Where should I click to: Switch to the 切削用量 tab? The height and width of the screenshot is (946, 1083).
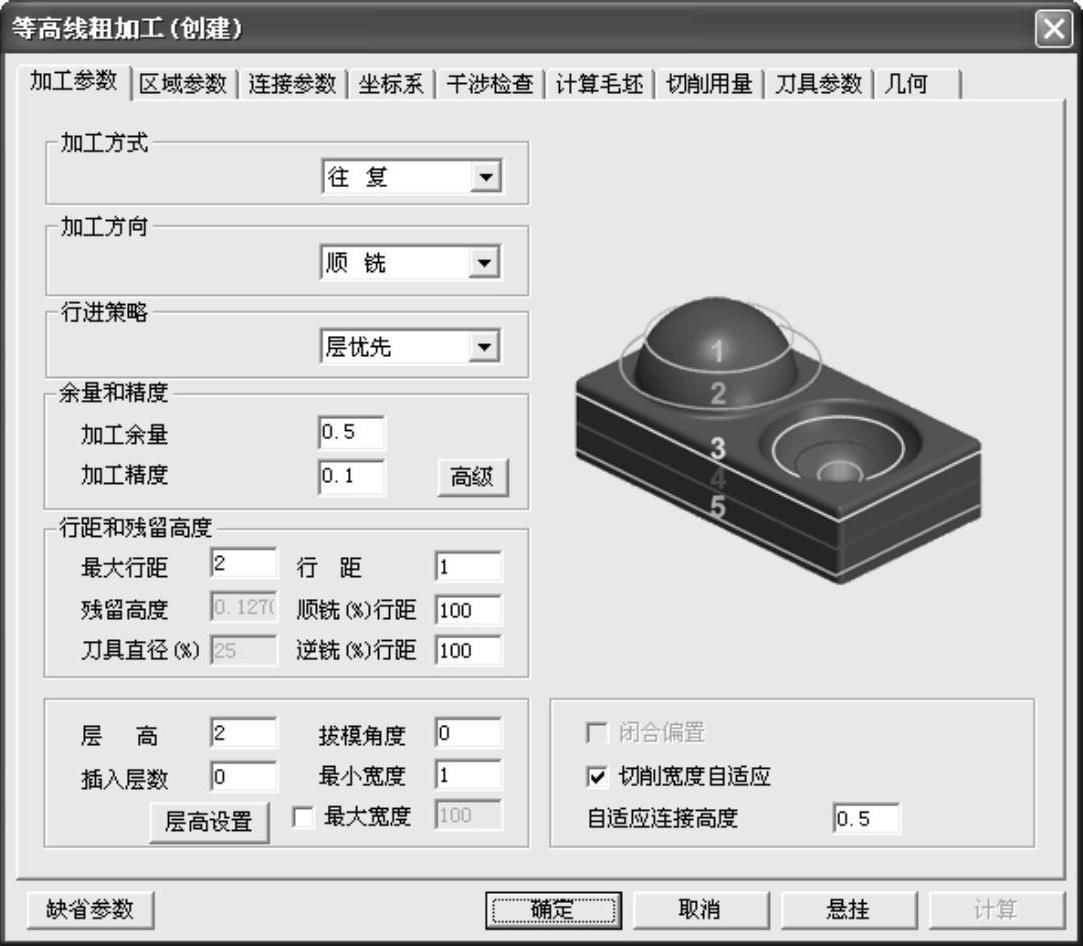point(709,84)
